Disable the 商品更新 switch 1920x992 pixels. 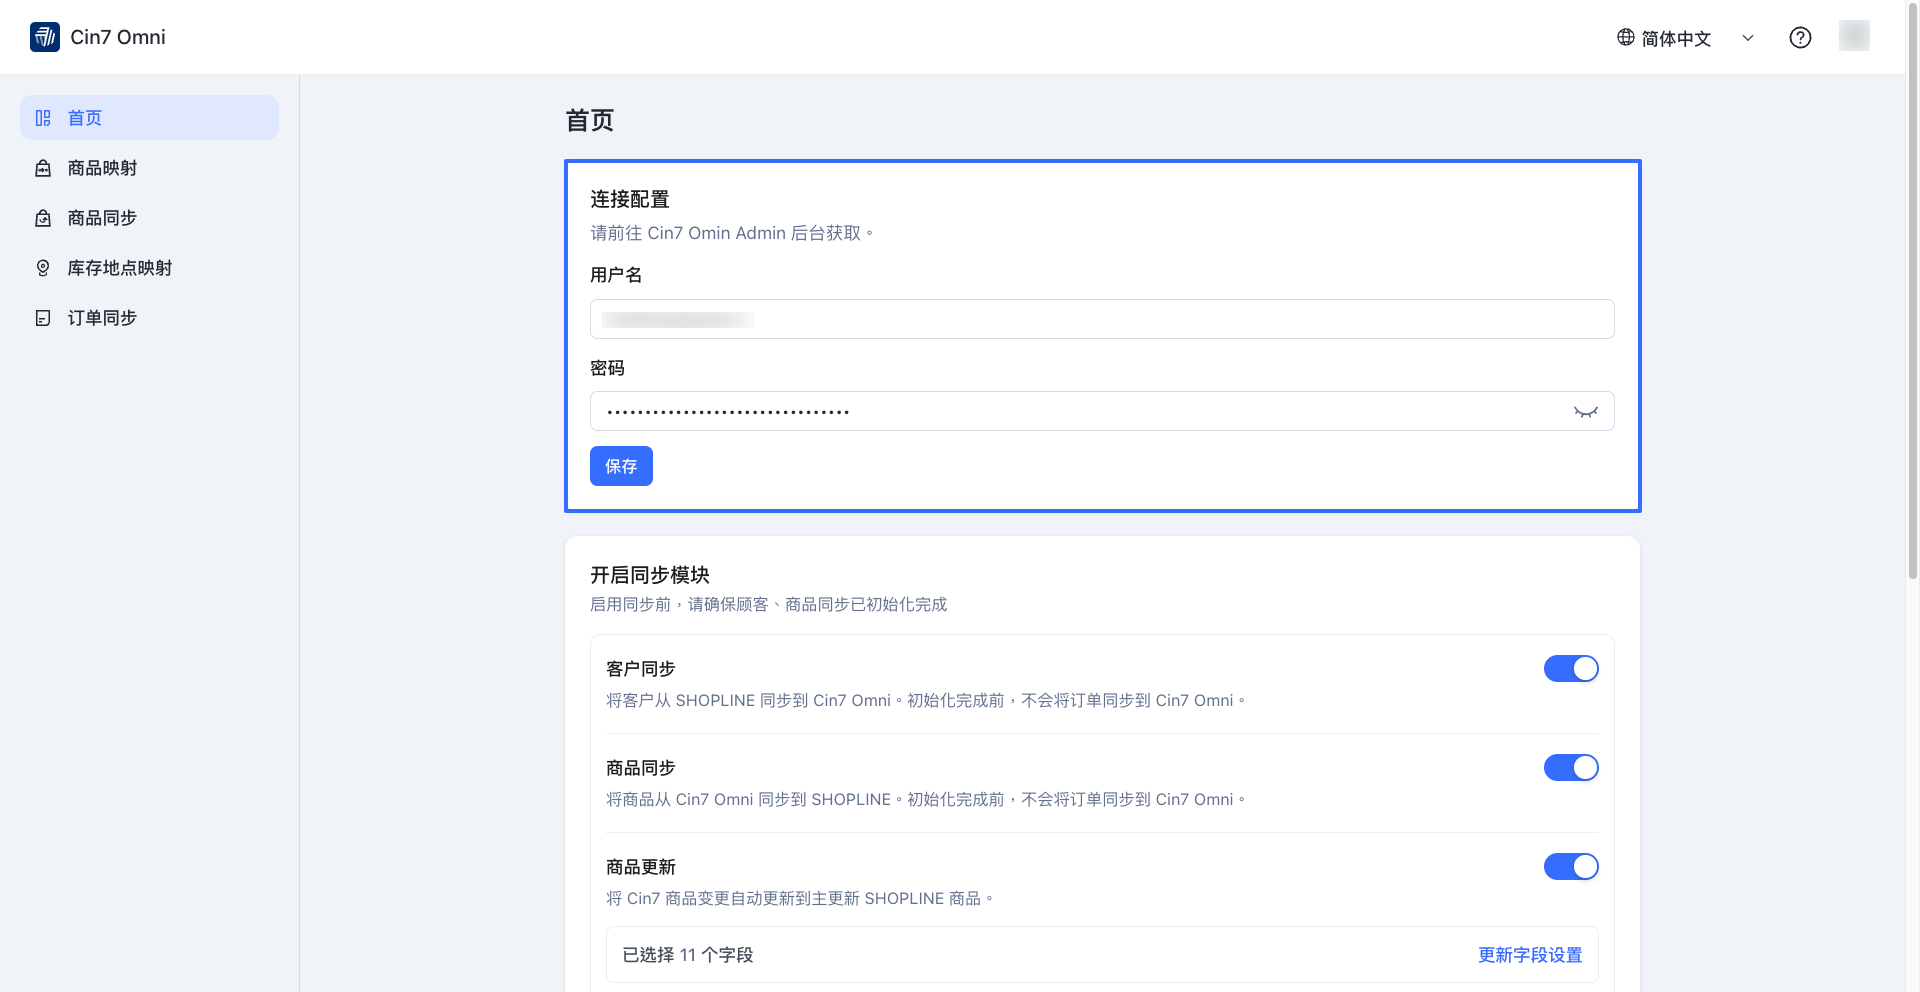pyautogui.click(x=1571, y=867)
